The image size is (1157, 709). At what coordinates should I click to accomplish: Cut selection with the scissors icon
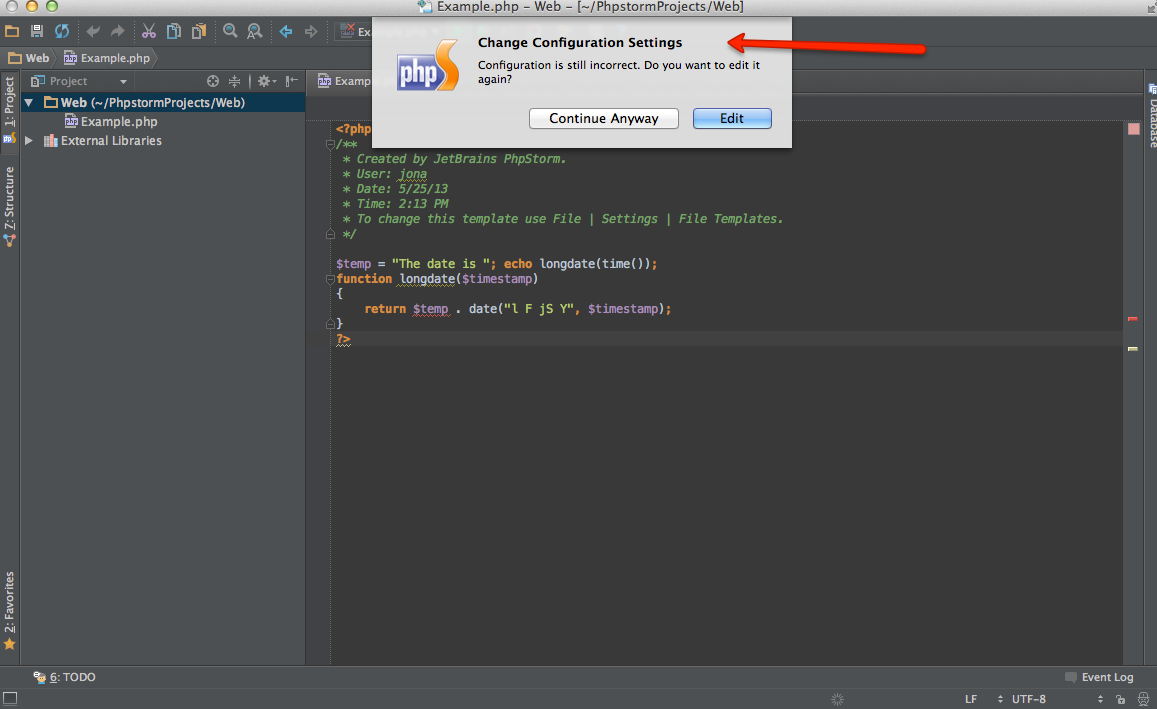click(x=148, y=31)
